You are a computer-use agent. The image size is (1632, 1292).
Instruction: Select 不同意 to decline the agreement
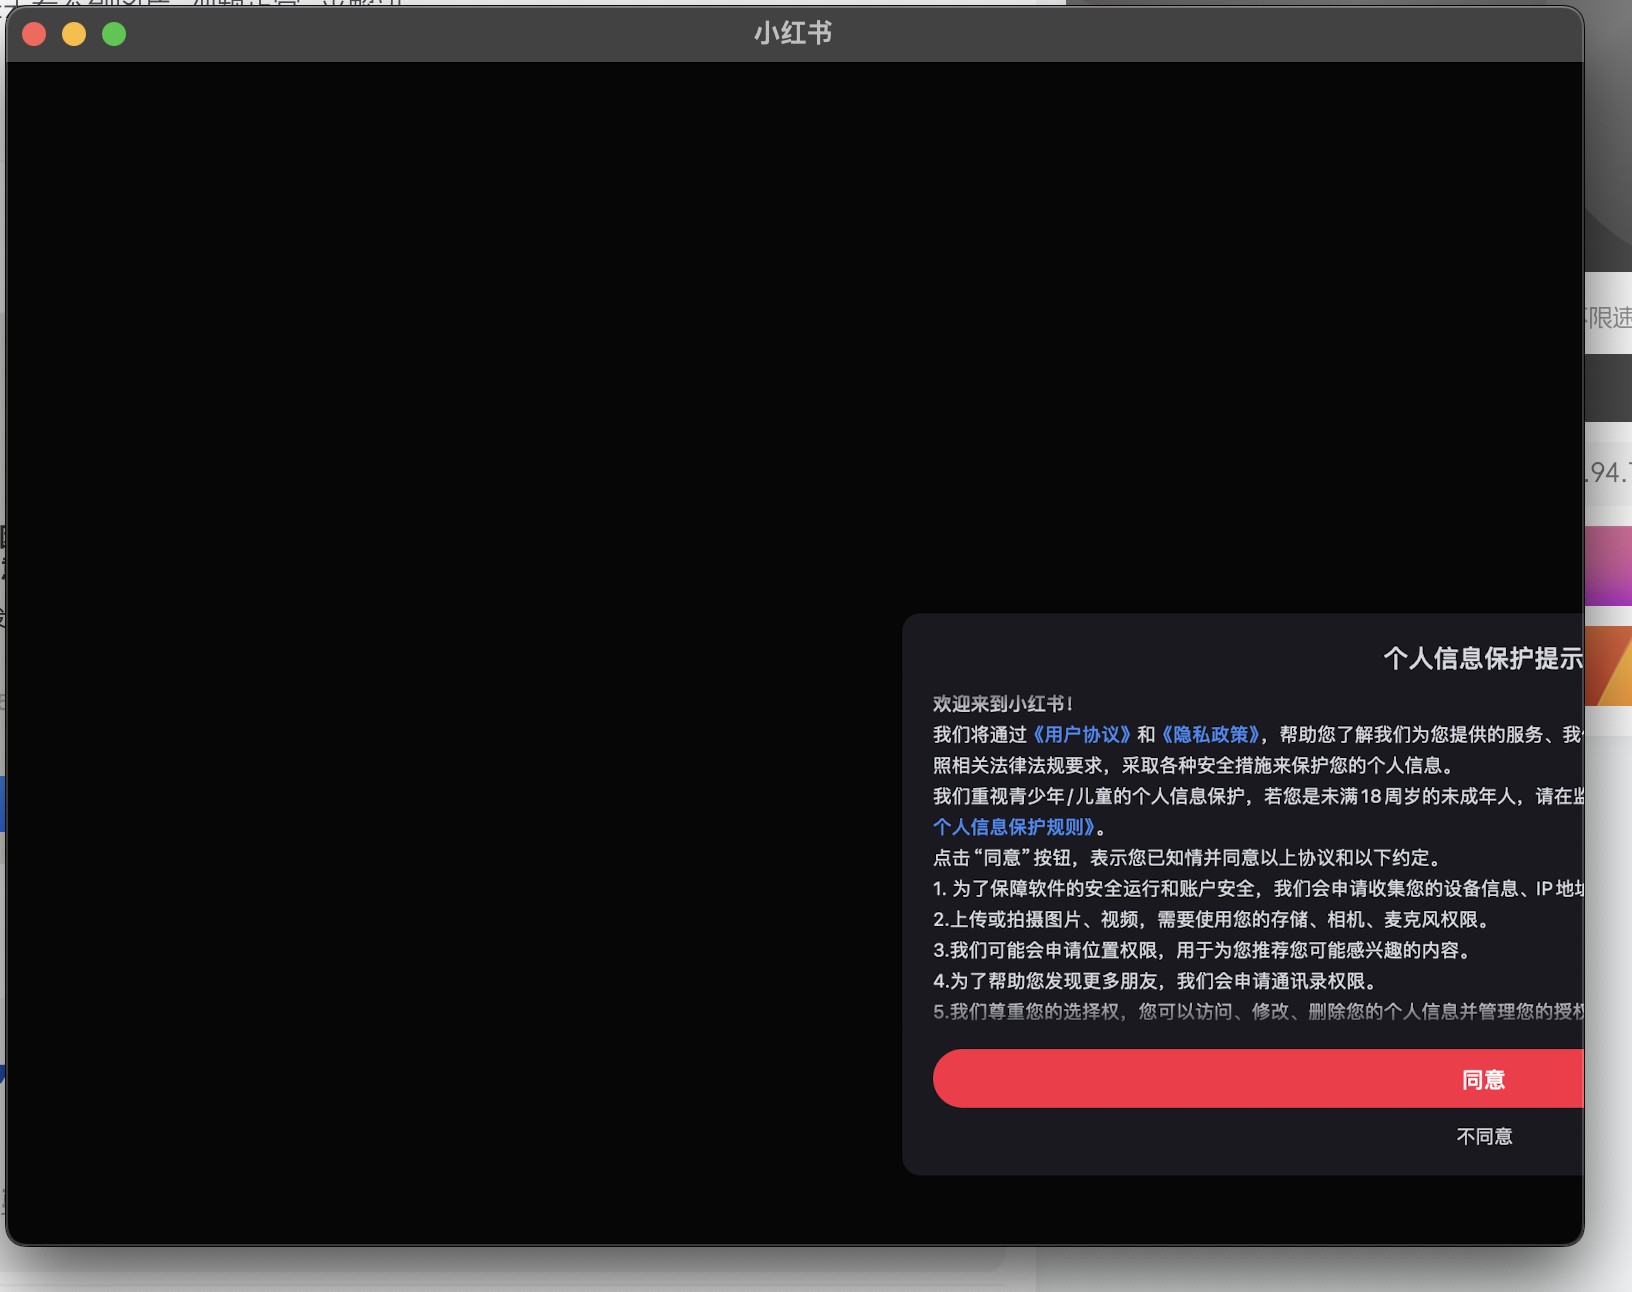(1483, 1135)
